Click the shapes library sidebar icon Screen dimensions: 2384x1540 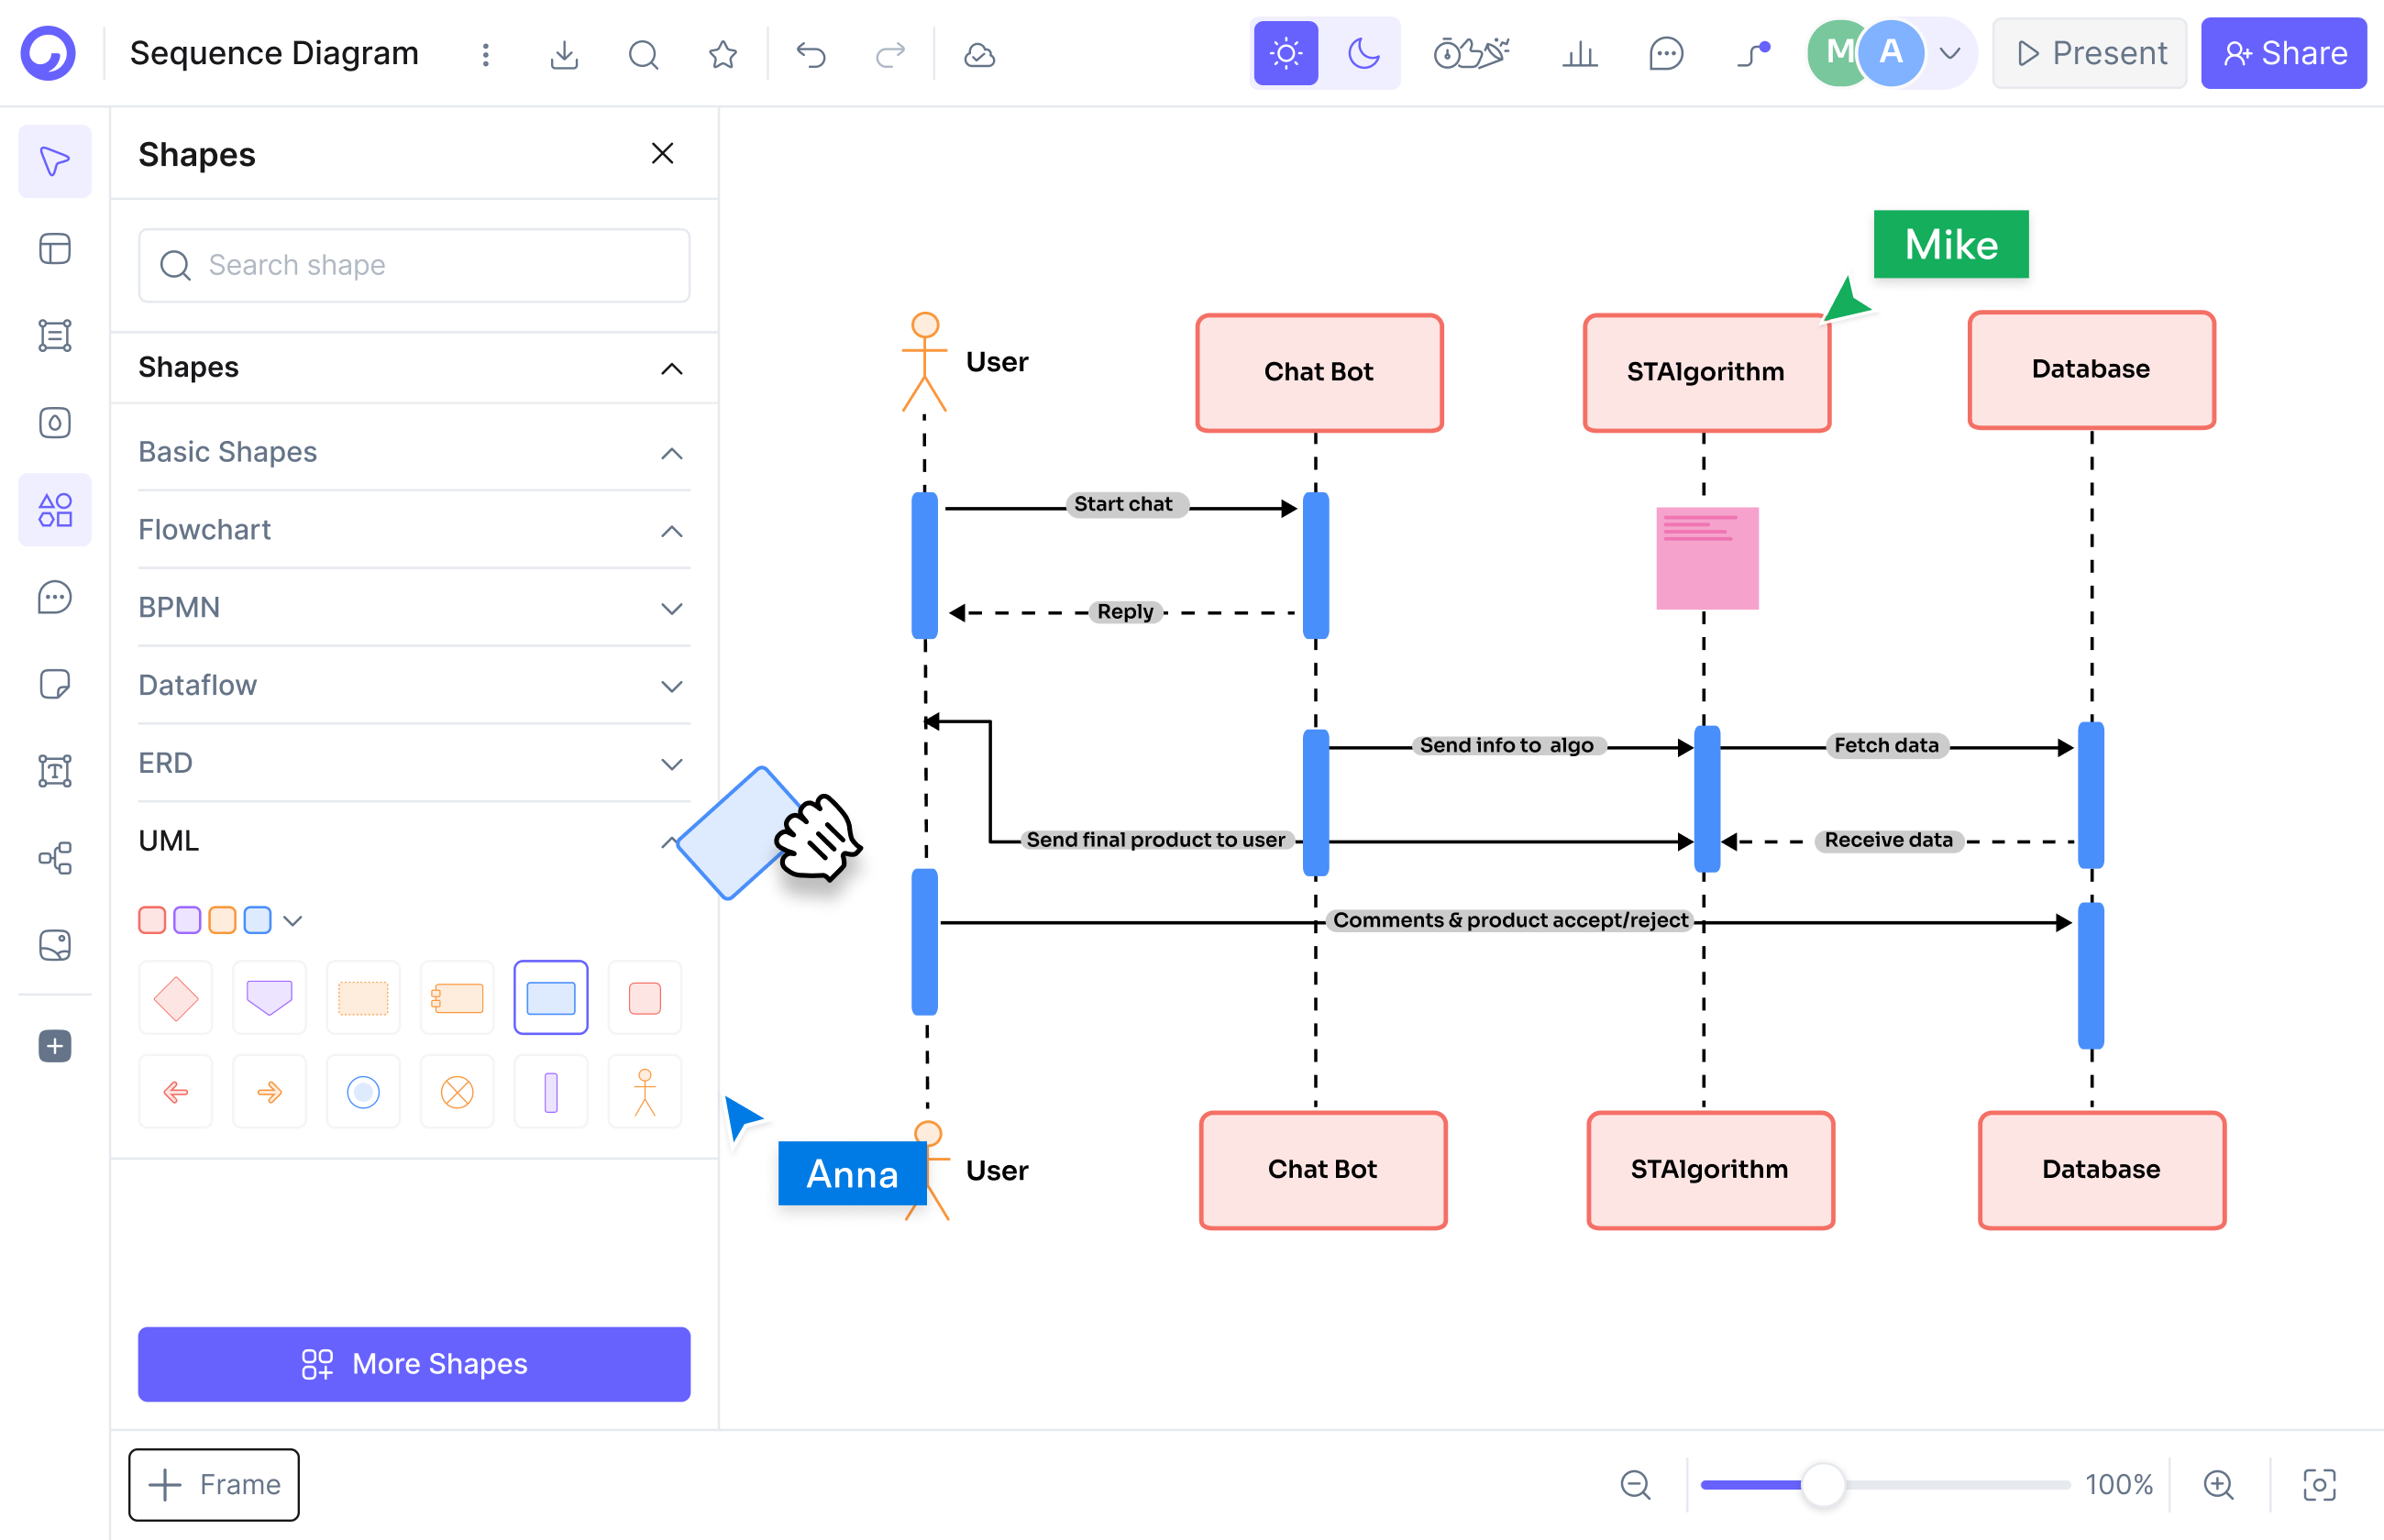click(55, 510)
